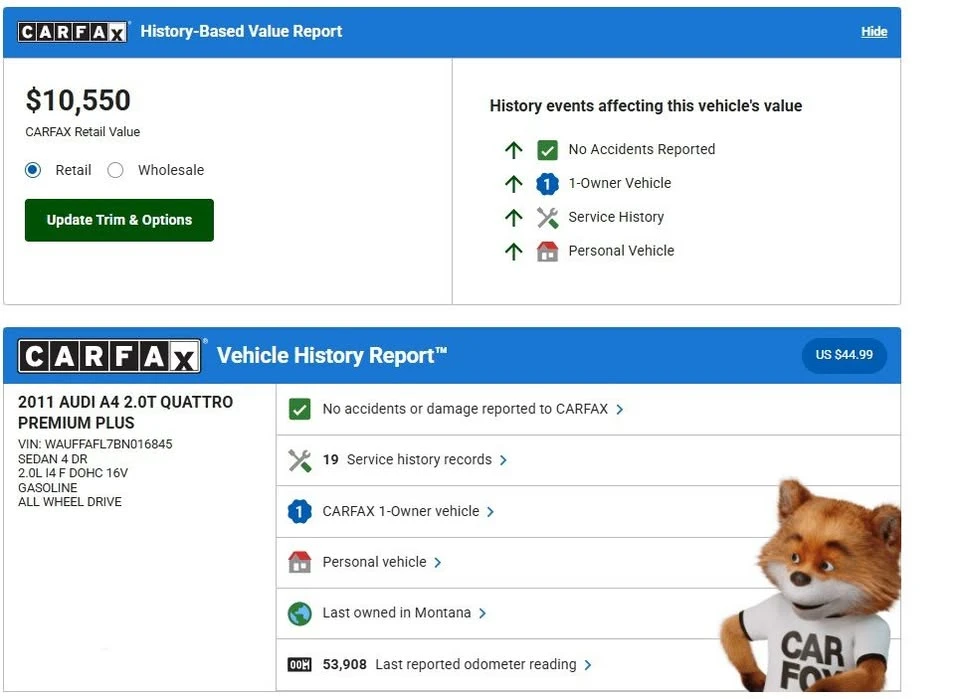The width and height of the screenshot is (960, 699).
Task: Click the 53,908 odometer value
Action: coord(345,664)
